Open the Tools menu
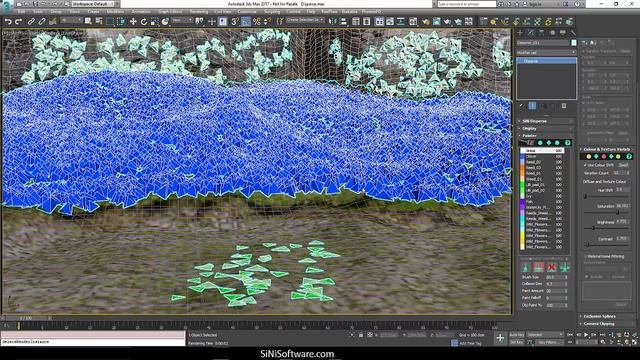Image resolution: width=640 pixels, height=360 pixels. point(38,12)
